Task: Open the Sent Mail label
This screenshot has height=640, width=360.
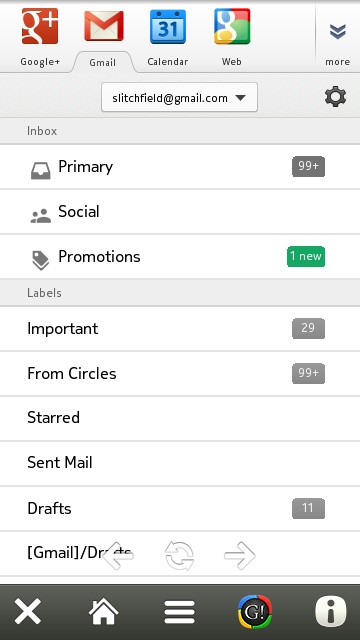Action: [x=180, y=463]
